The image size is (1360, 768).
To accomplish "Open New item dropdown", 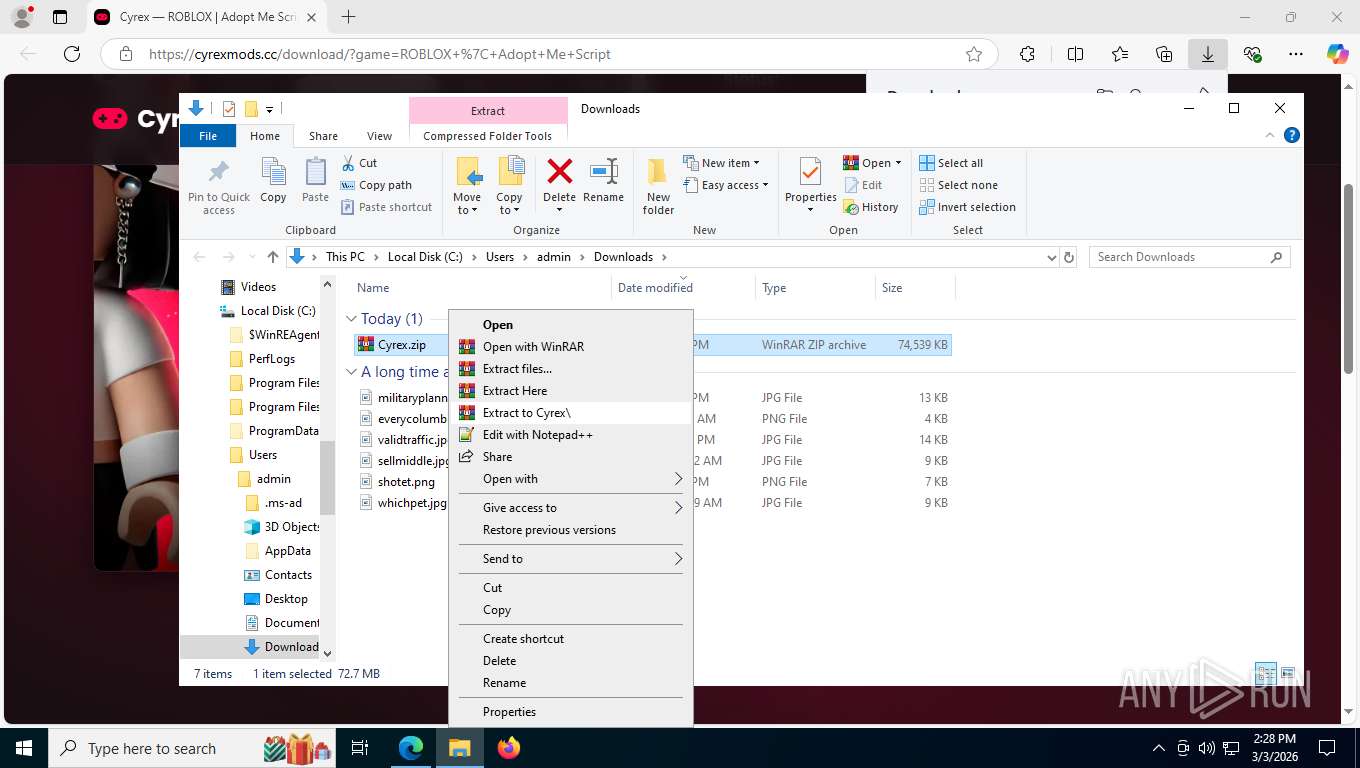I will point(722,163).
